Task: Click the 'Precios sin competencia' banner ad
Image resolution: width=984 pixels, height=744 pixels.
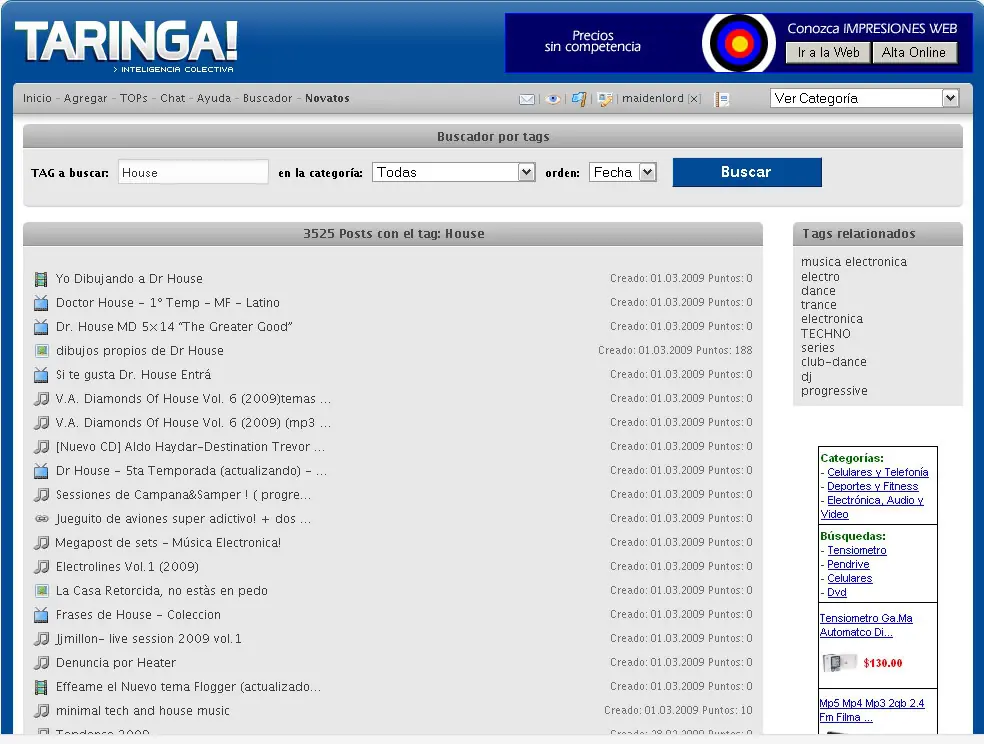Action: [592, 41]
